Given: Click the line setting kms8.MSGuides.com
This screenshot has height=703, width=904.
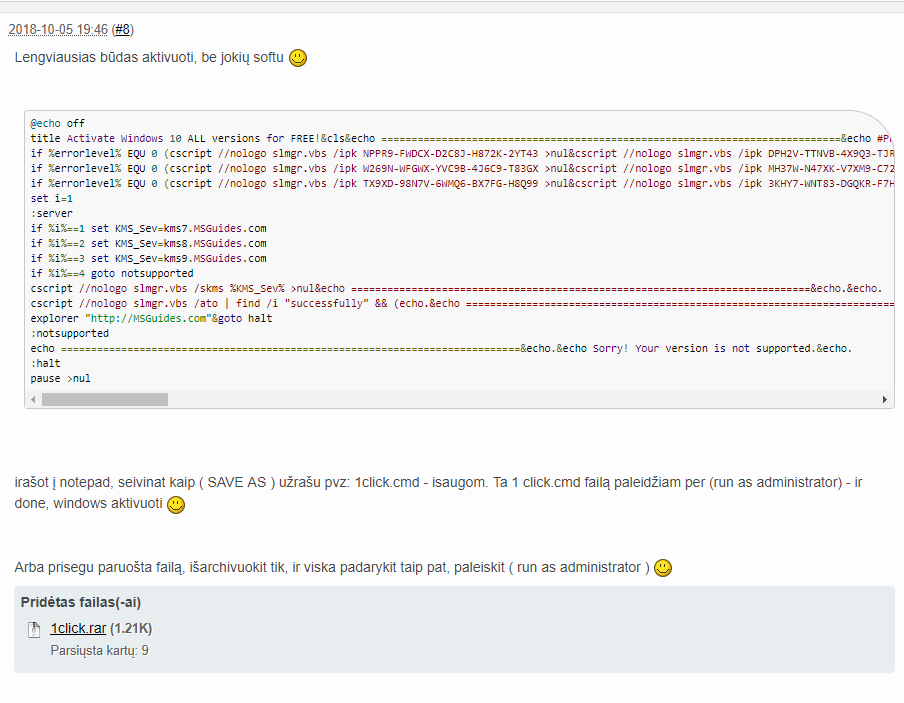Looking at the screenshot, I should coord(149,243).
